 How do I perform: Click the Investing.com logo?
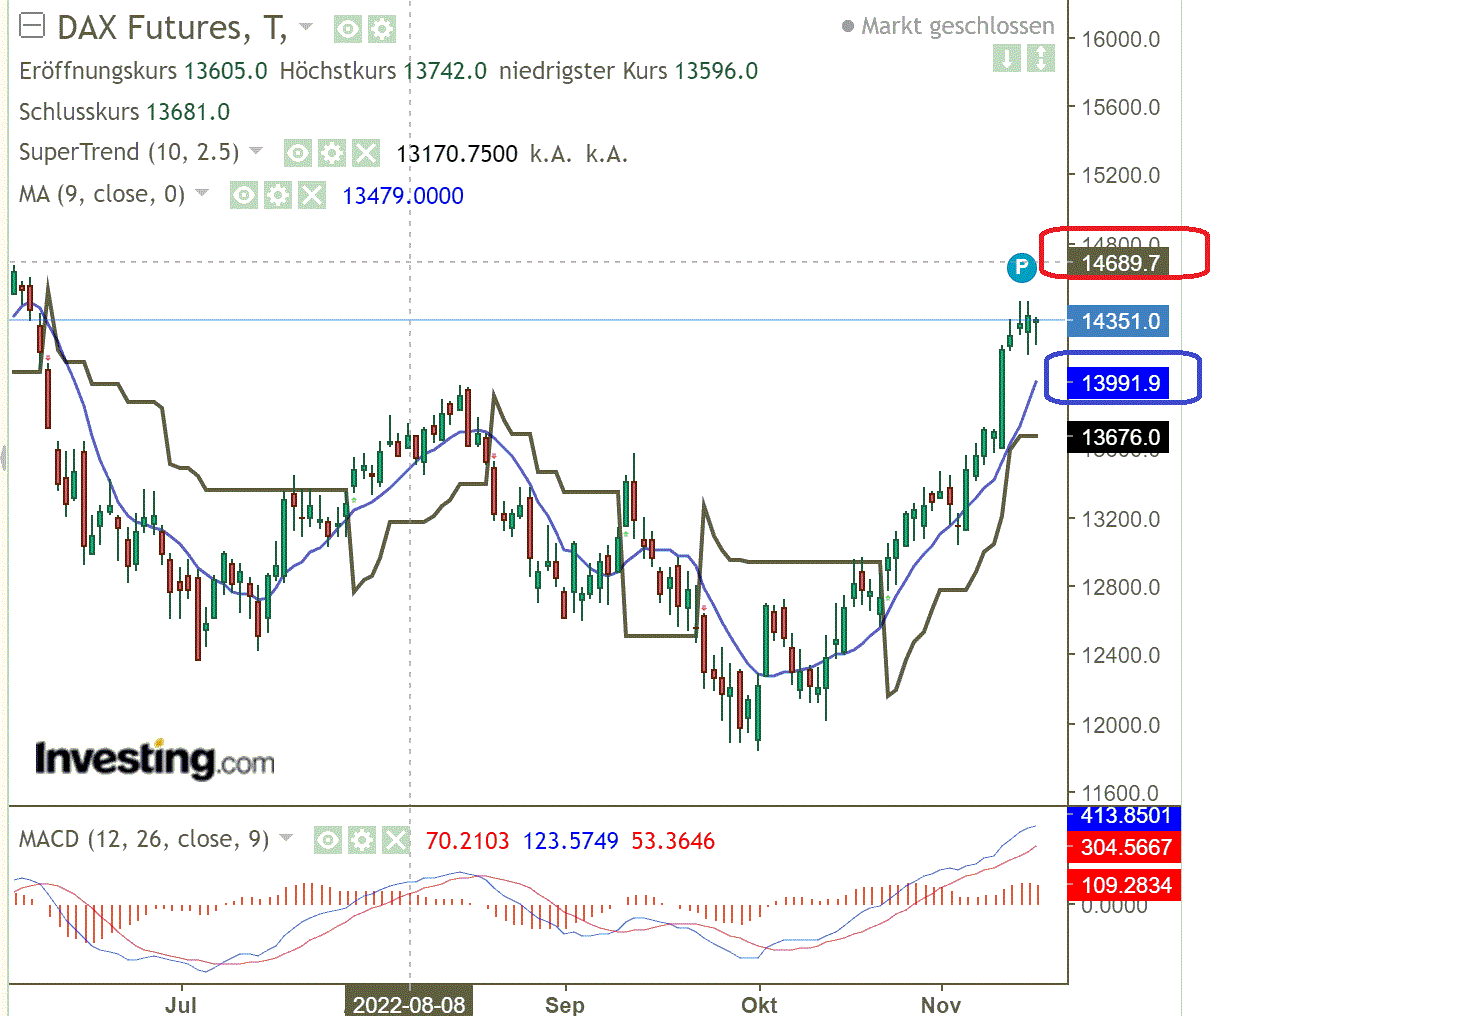coord(155,758)
